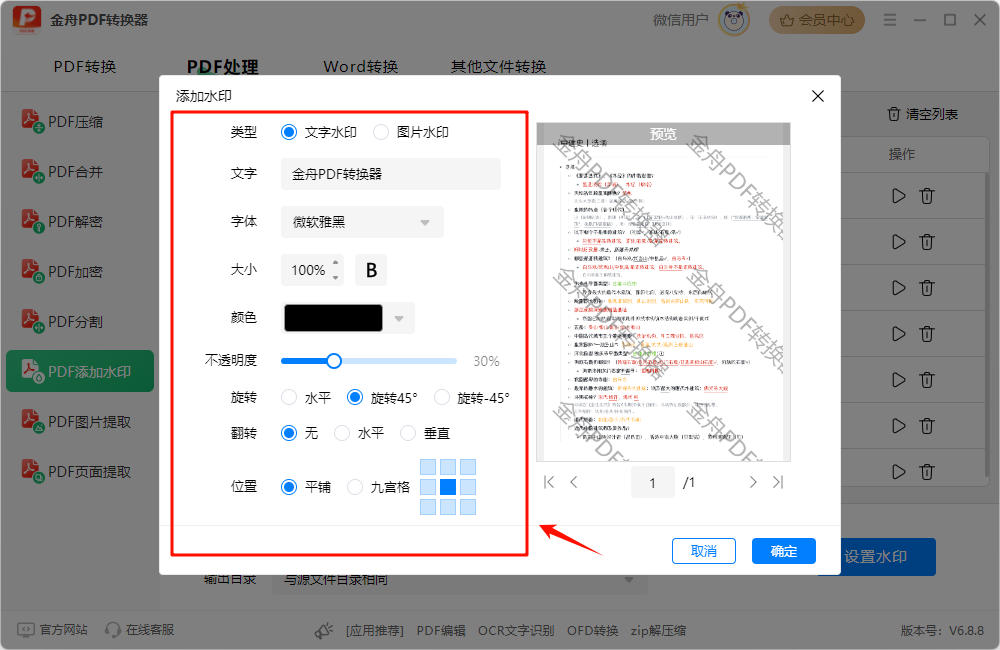Open zip解压缩 recommended app
The height and width of the screenshot is (650, 1000).
point(658,631)
